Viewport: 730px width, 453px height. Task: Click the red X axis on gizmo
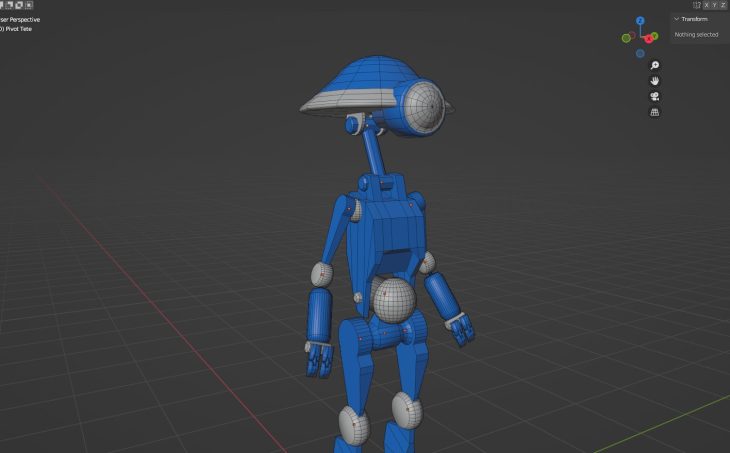tap(649, 39)
